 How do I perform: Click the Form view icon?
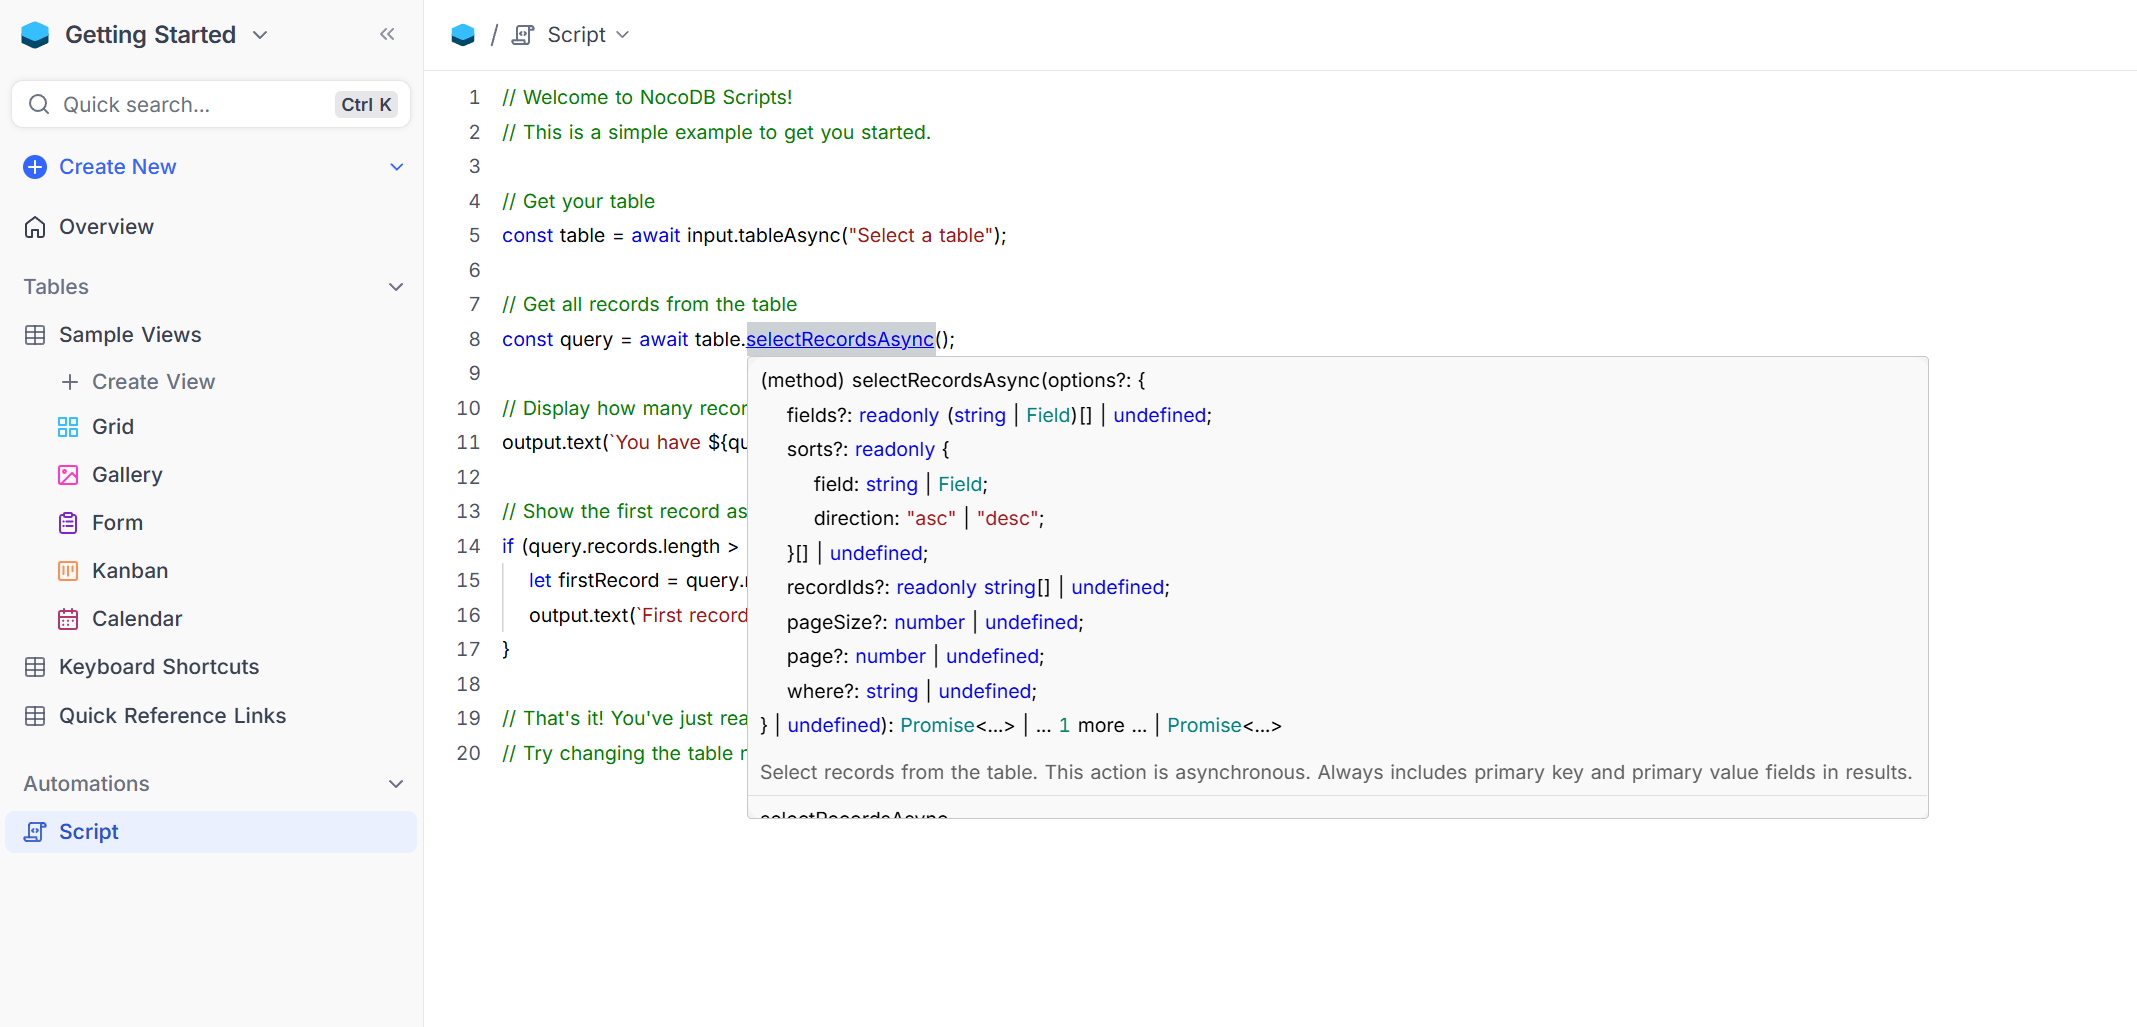[68, 523]
